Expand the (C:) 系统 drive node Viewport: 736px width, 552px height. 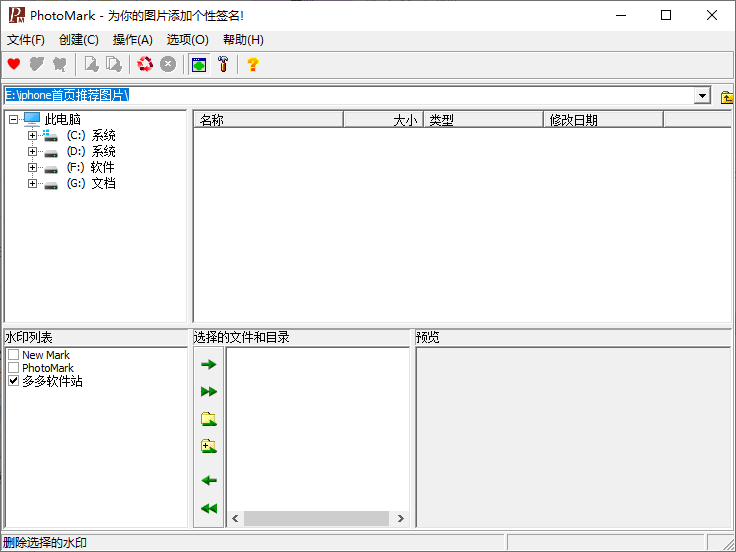pyautogui.click(x=32, y=136)
